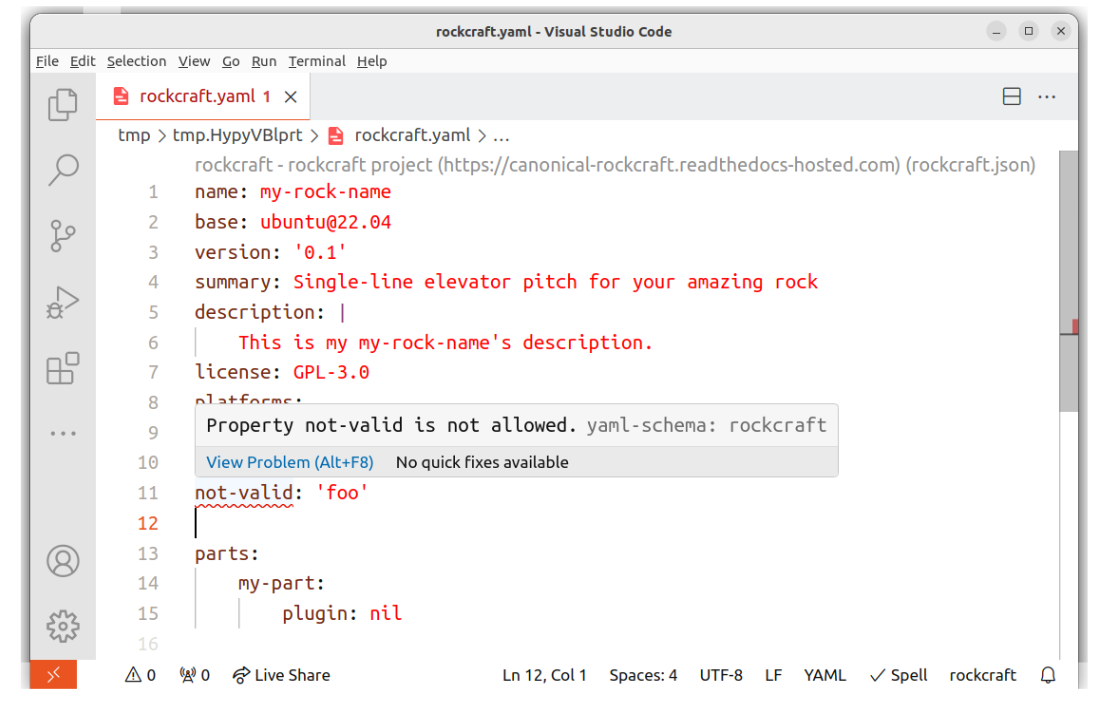This screenshot has width=1104, height=709.
Task: Open the Manage gear icon
Action: (x=63, y=626)
